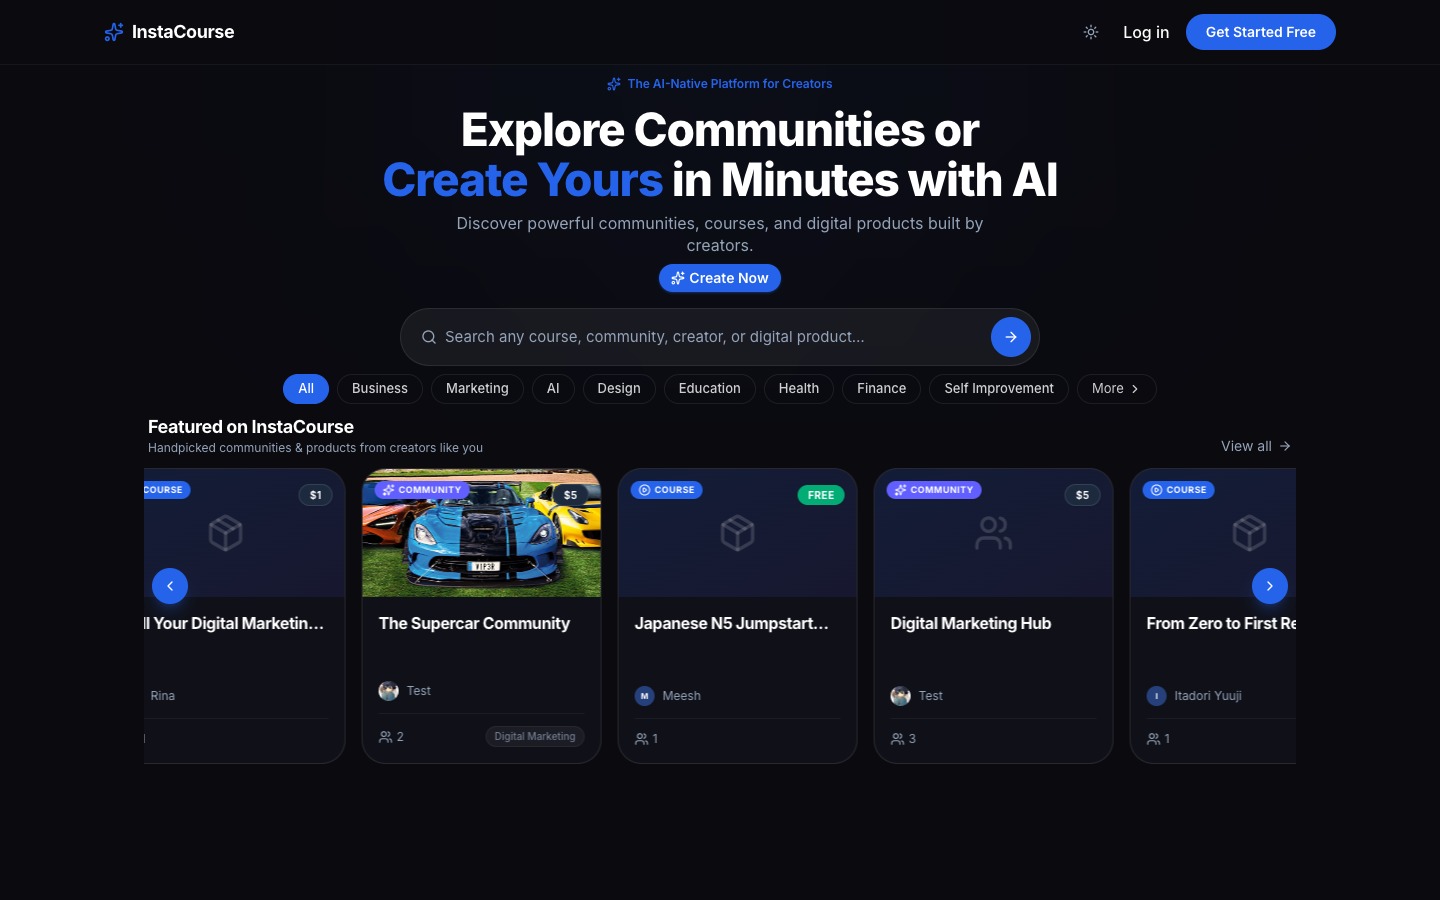Click the Create Now button
The image size is (1440, 900).
[720, 278]
